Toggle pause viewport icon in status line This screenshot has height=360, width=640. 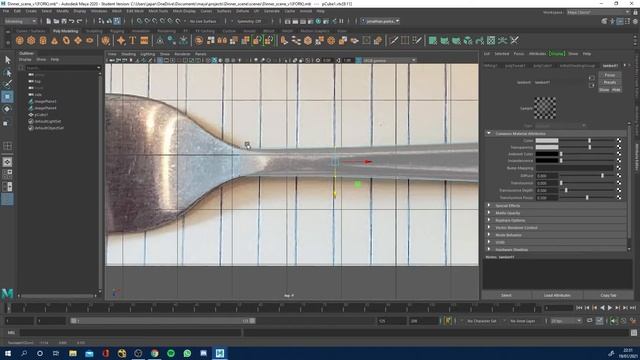click(x=341, y=21)
